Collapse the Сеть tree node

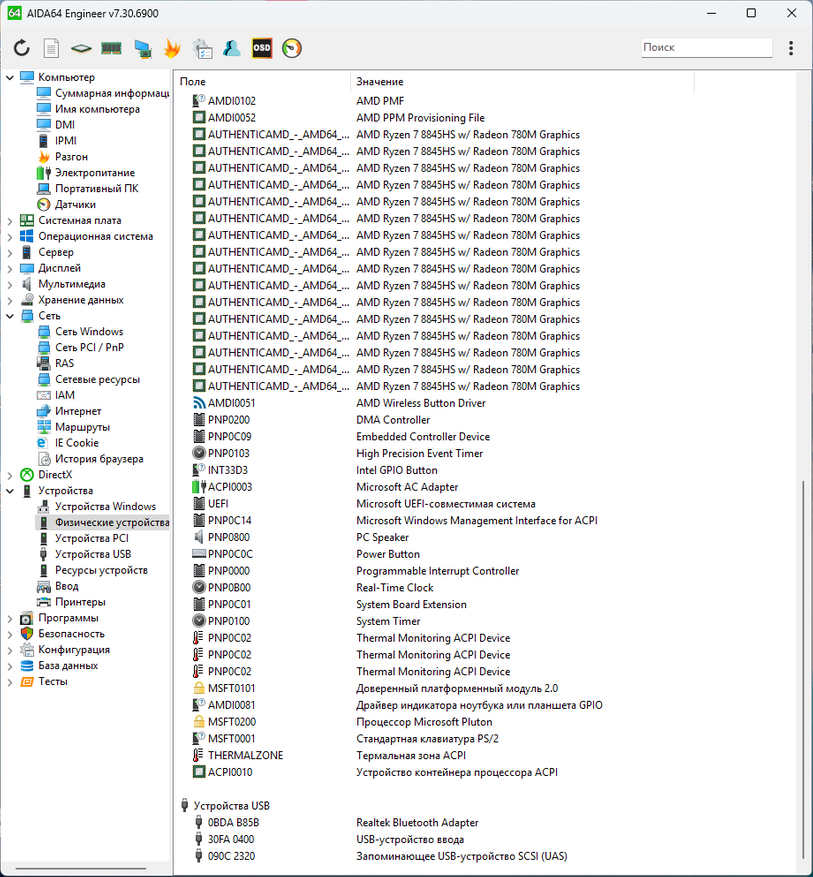point(10,316)
